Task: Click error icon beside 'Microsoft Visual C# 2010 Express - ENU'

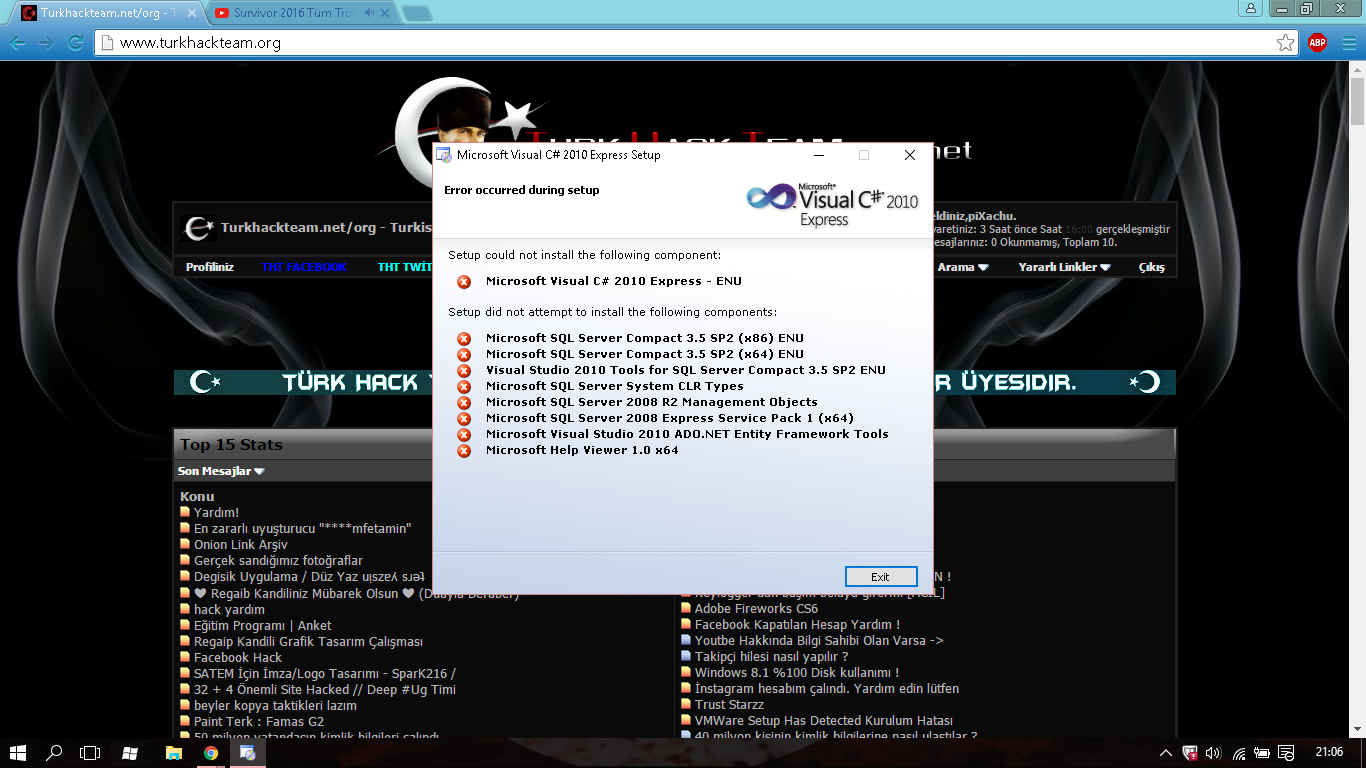Action: [x=464, y=282]
